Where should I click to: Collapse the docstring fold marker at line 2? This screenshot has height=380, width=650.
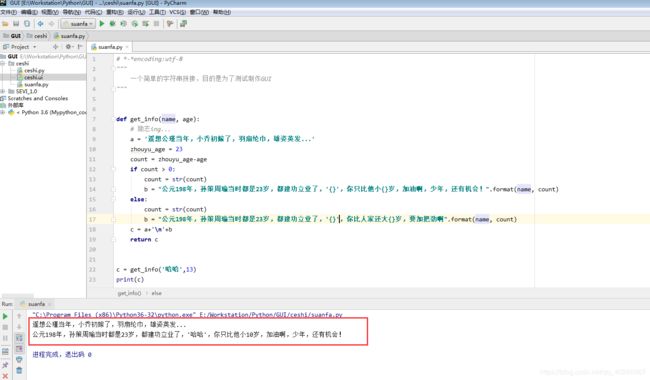[114, 69]
